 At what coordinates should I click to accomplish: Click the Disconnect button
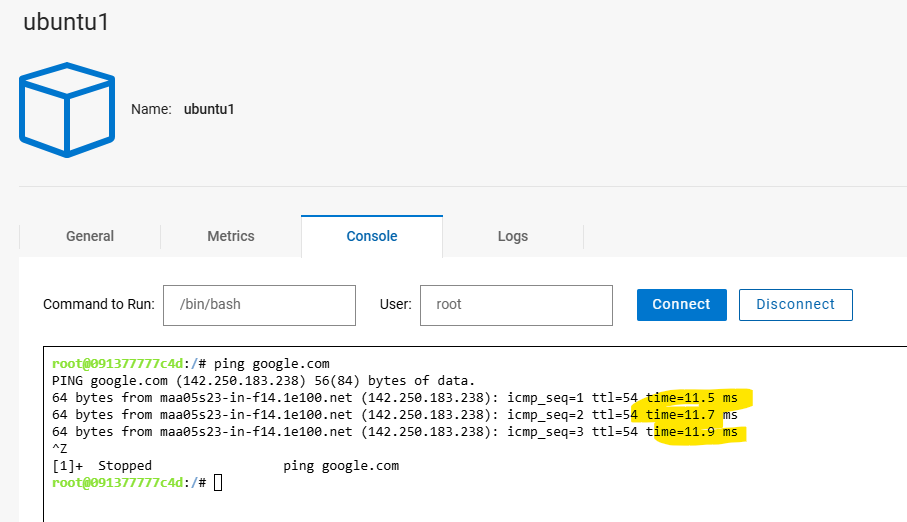click(x=795, y=305)
